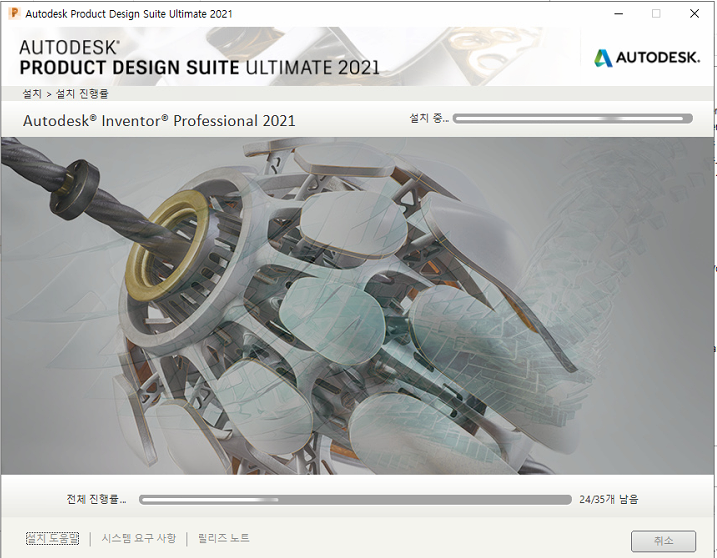Click the 전체 진행률 overall progress bar
Image resolution: width=717 pixels, height=558 pixels.
[355, 500]
